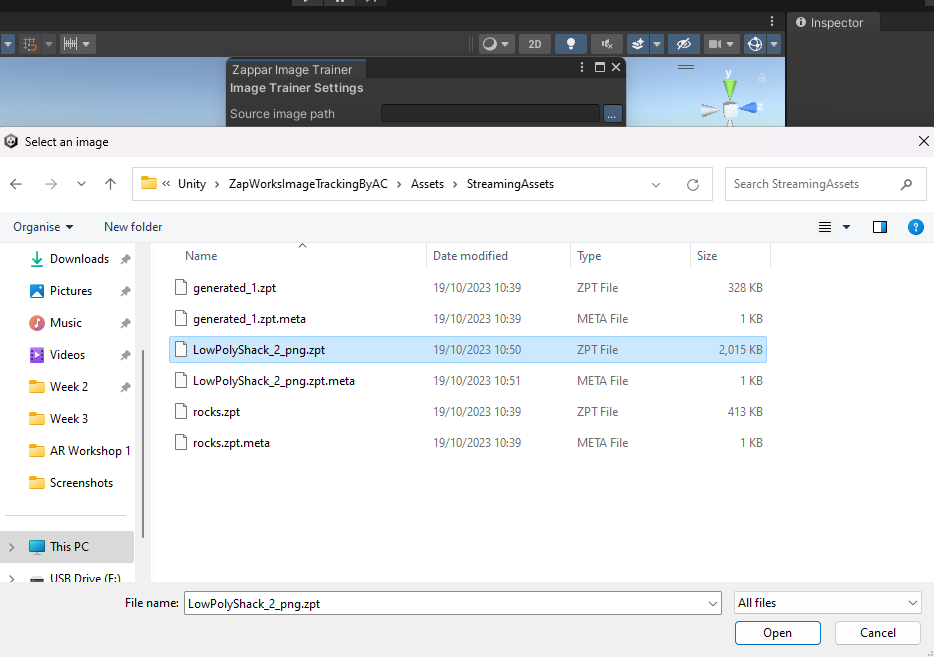Click the refresh folder icon

click(692, 184)
